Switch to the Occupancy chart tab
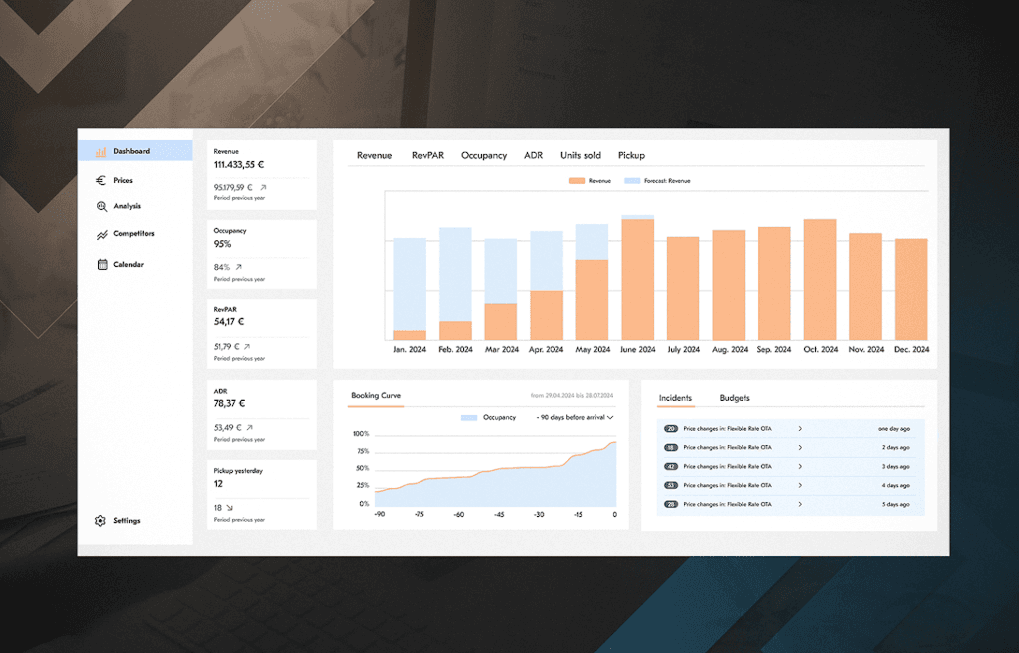The height and width of the screenshot is (653, 1019). coord(484,155)
